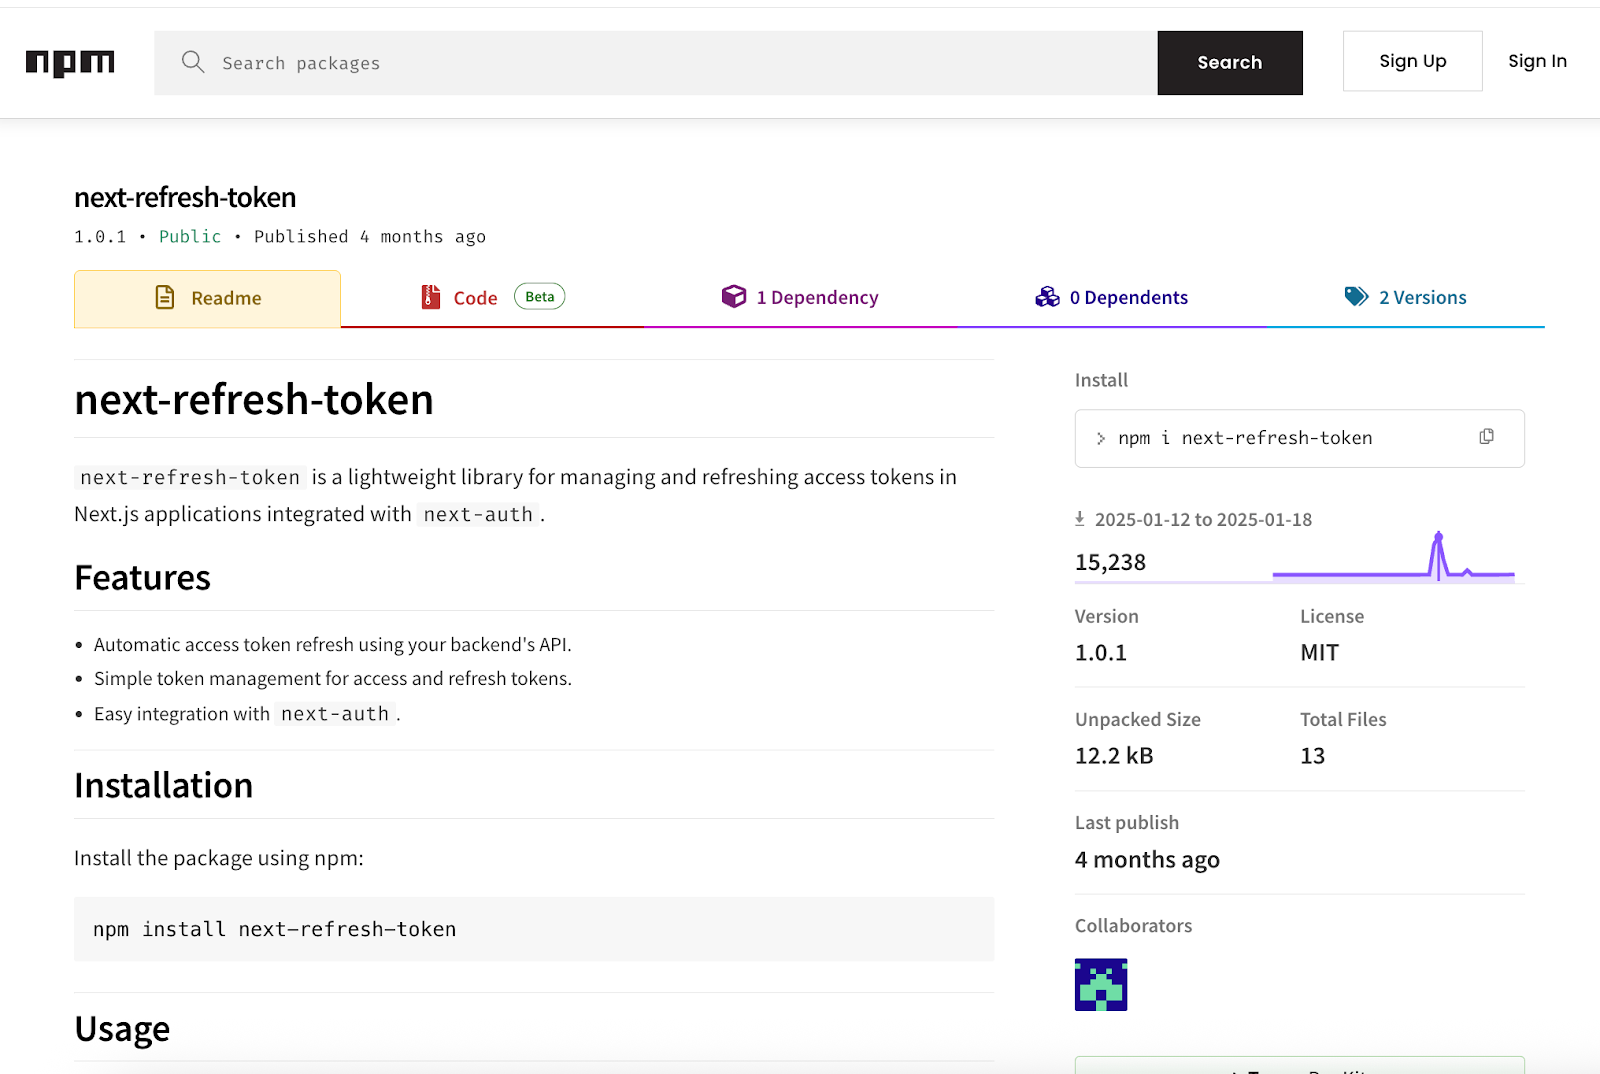Image resolution: width=1600 pixels, height=1074 pixels.
Task: Click the Install label in sidebar
Action: (x=1101, y=380)
